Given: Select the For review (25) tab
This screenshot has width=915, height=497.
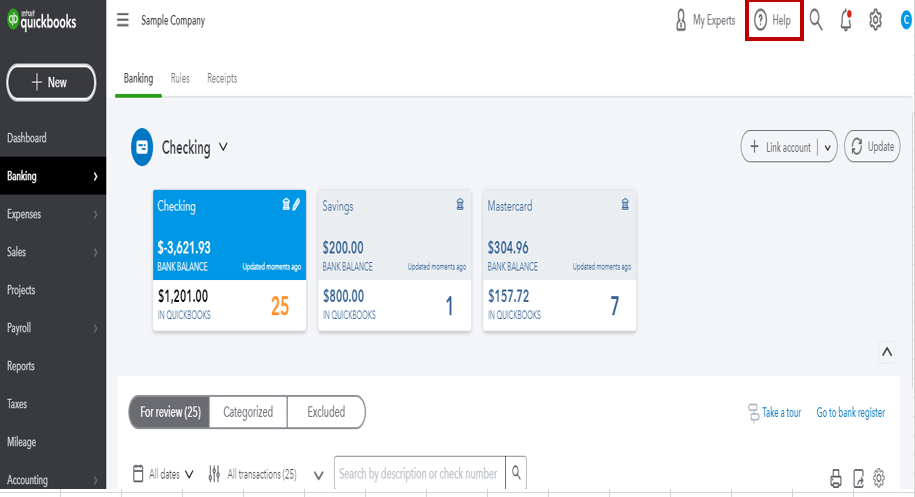Looking at the screenshot, I should coord(170,412).
